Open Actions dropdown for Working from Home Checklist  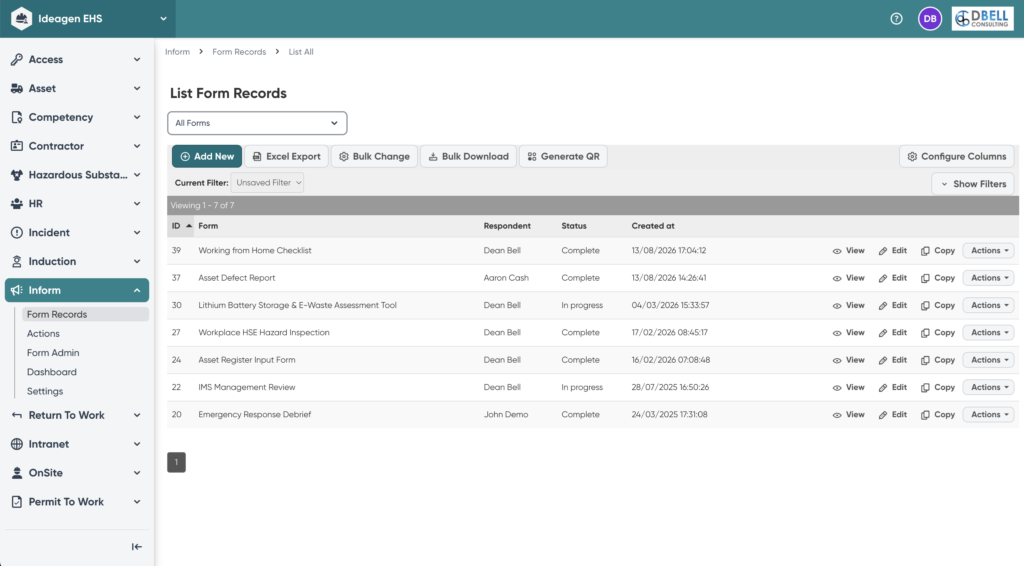[x=988, y=251]
